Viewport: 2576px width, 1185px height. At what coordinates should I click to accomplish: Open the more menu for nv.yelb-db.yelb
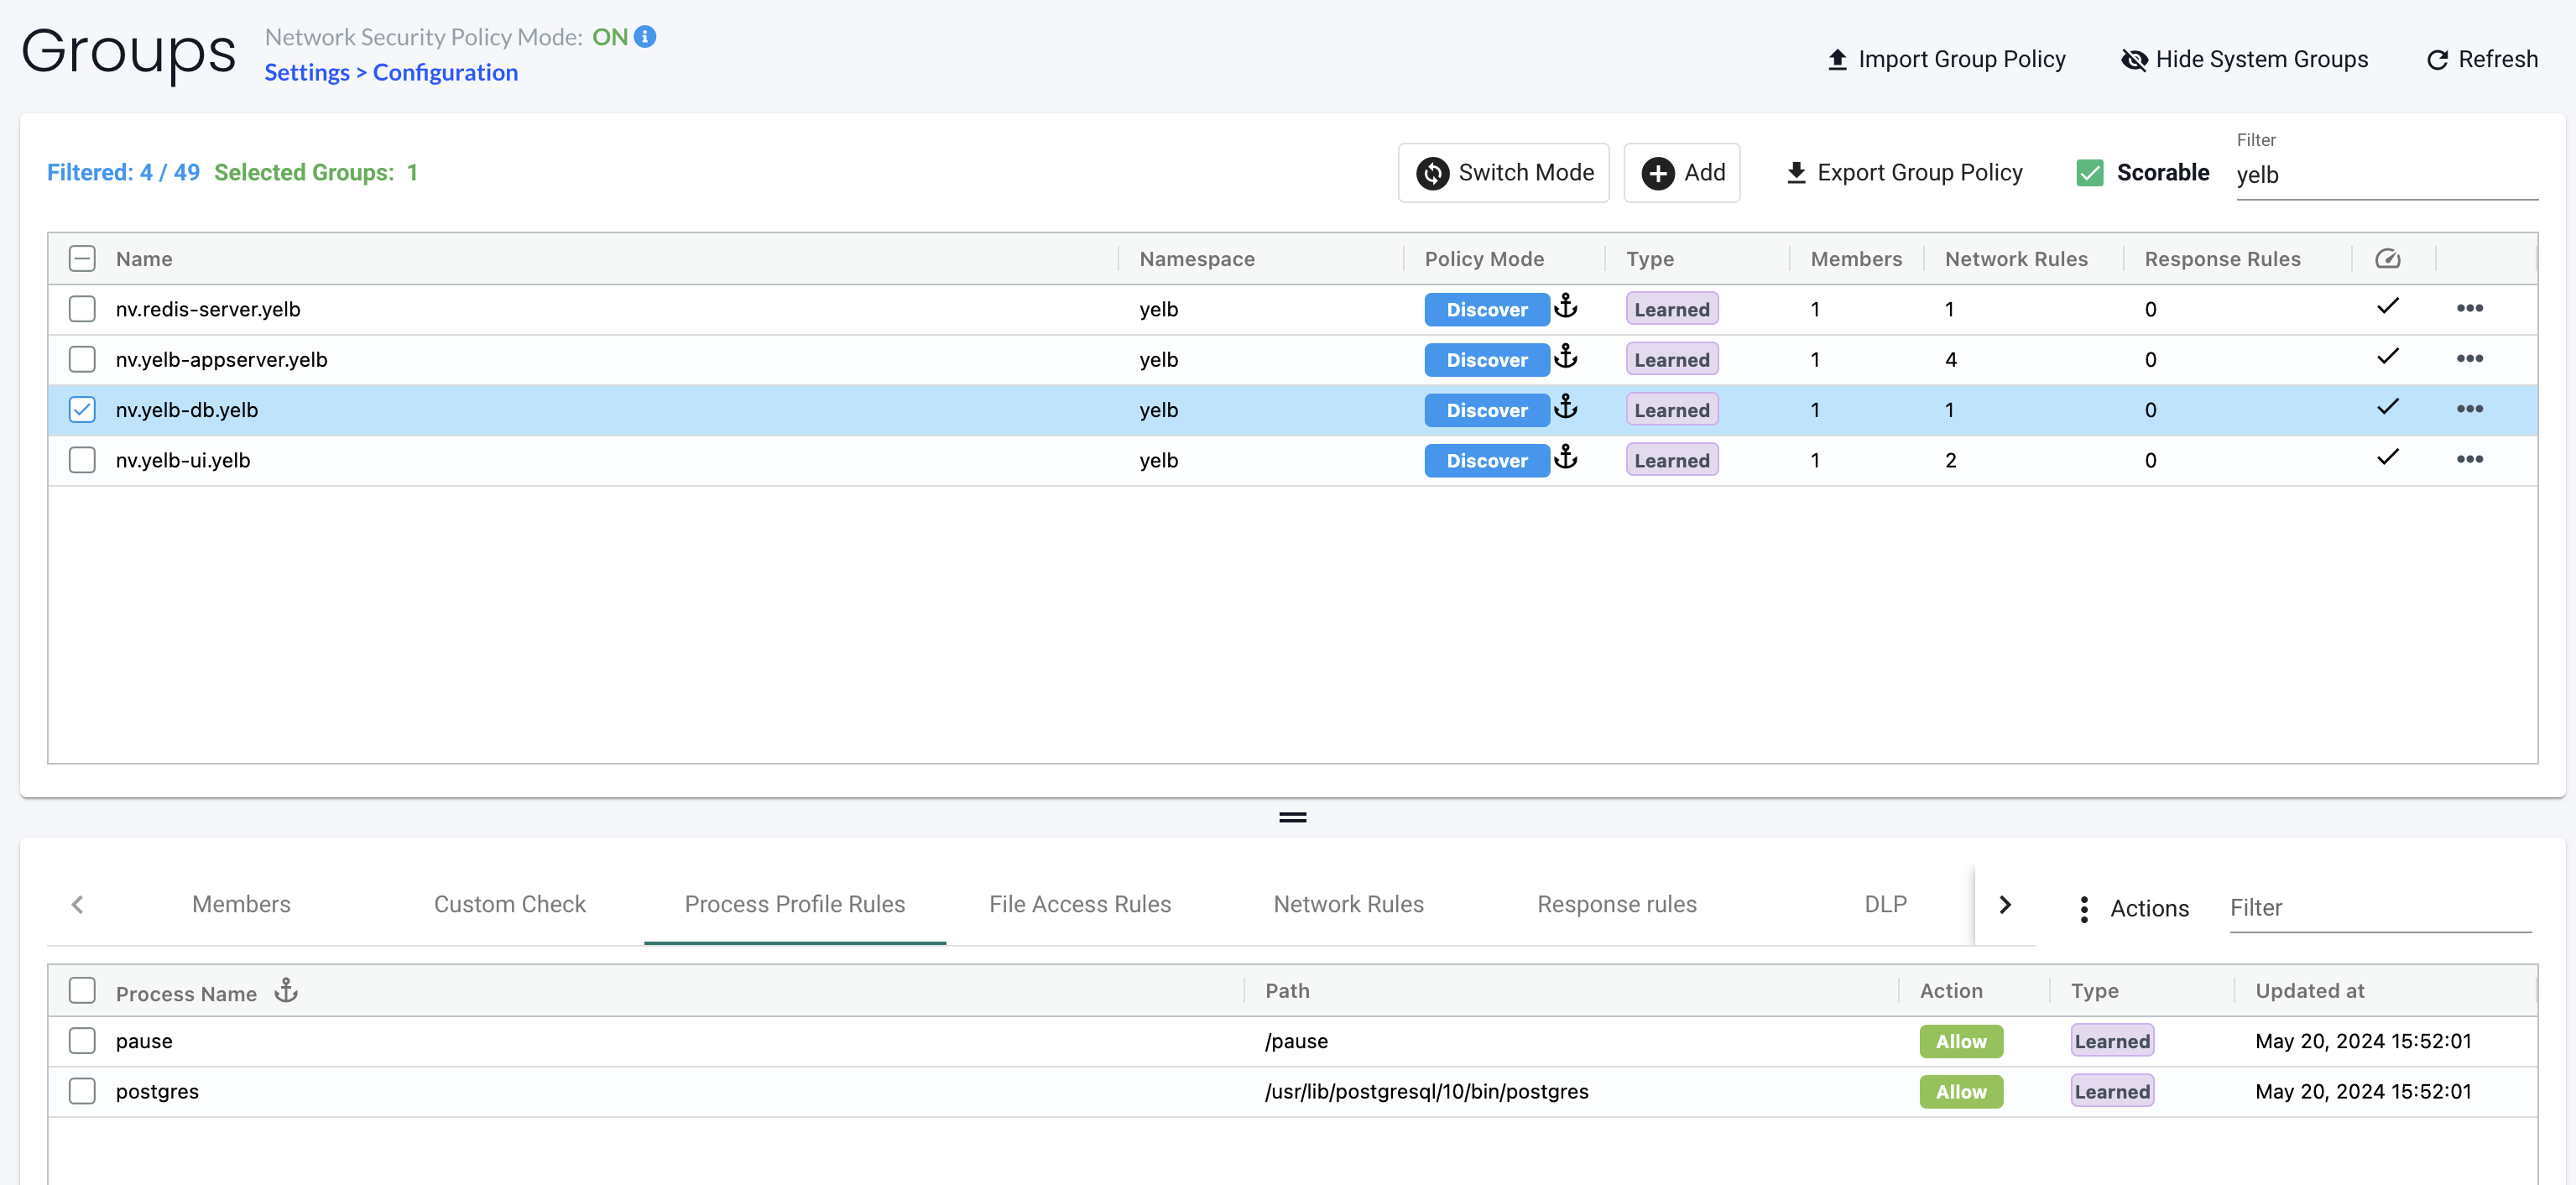pos(2469,409)
